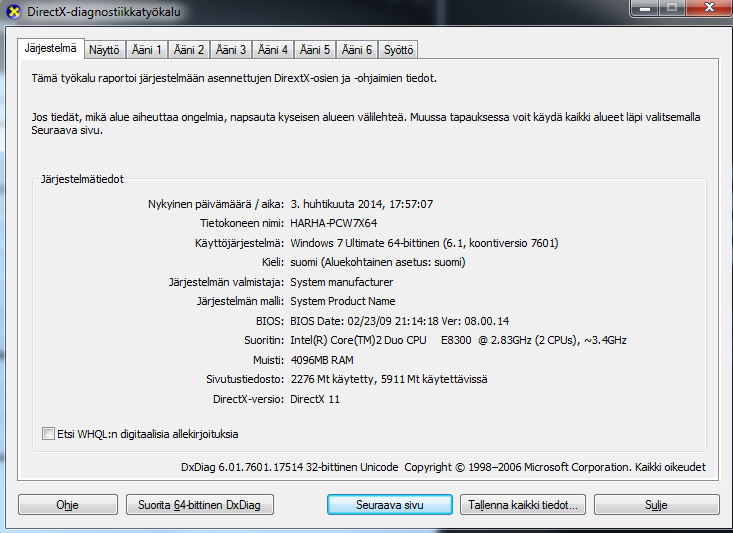
Task: Click the Tämä työkalu raportoi description text
Action: click(x=234, y=78)
